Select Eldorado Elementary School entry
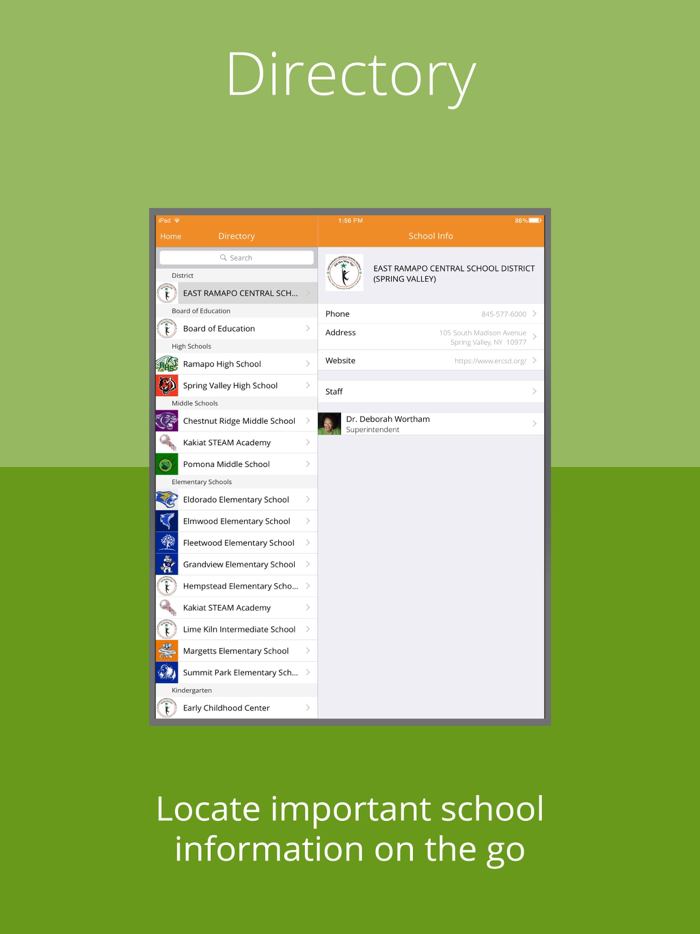Viewport: 700px width, 934px height. [x=237, y=500]
